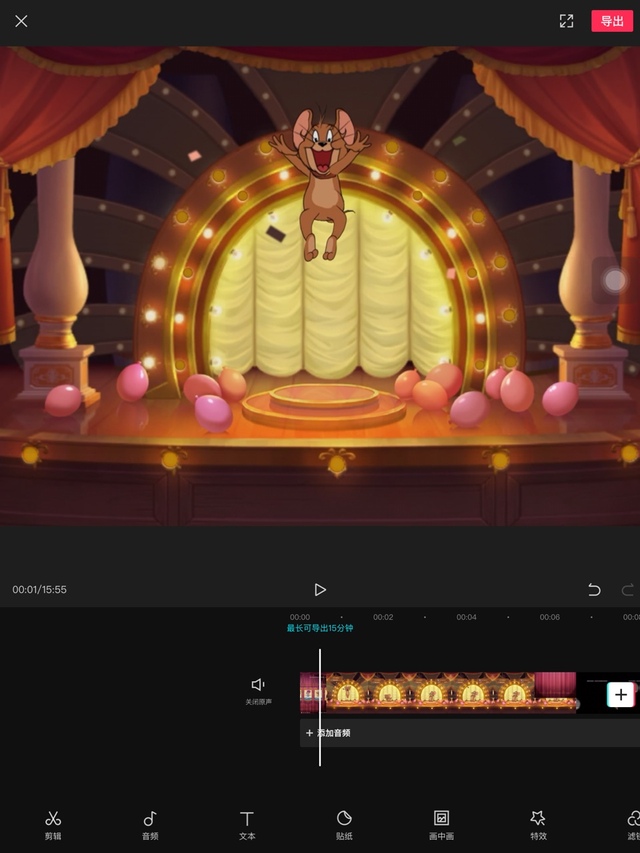This screenshot has width=640, height=853.
Task: Click 添加音频 to add an audio track
Action: click(328, 733)
